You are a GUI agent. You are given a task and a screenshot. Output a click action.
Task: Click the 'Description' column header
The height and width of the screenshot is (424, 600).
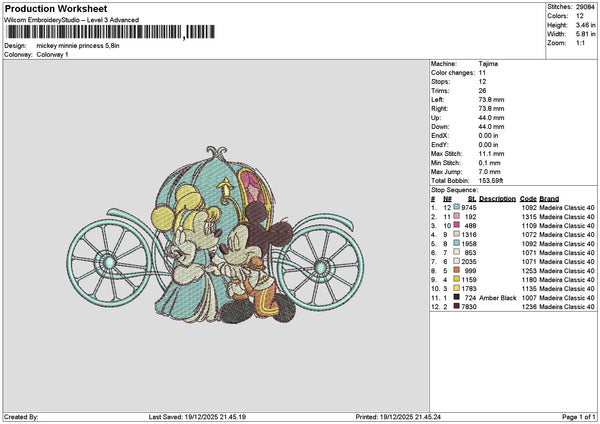[497, 199]
